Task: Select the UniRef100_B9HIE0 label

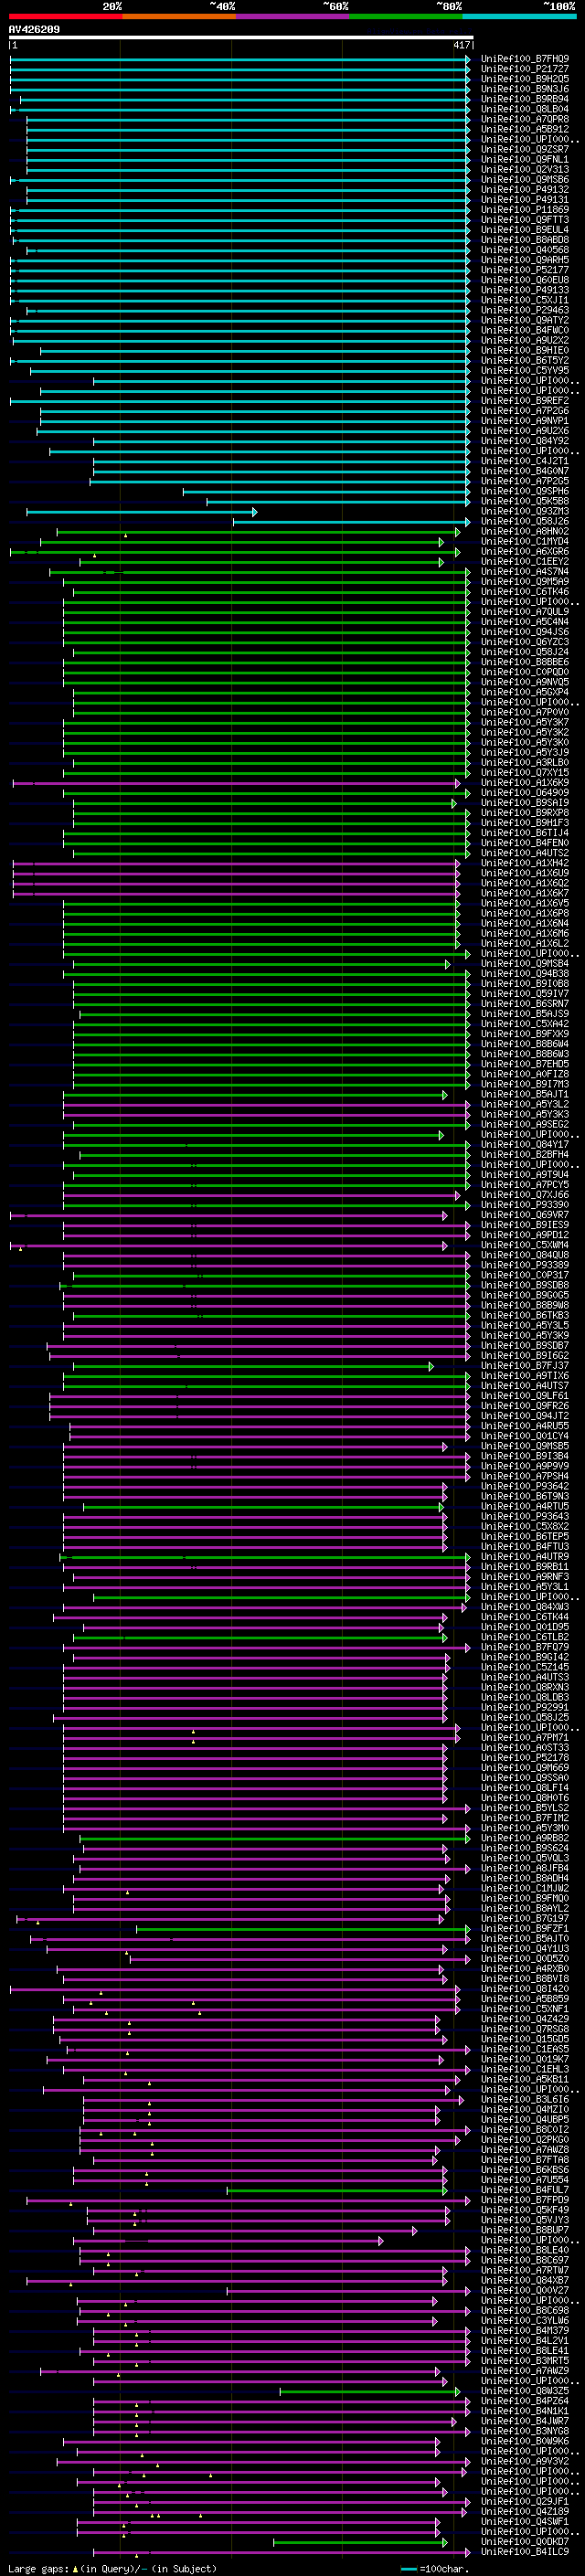Action: click(x=525, y=351)
